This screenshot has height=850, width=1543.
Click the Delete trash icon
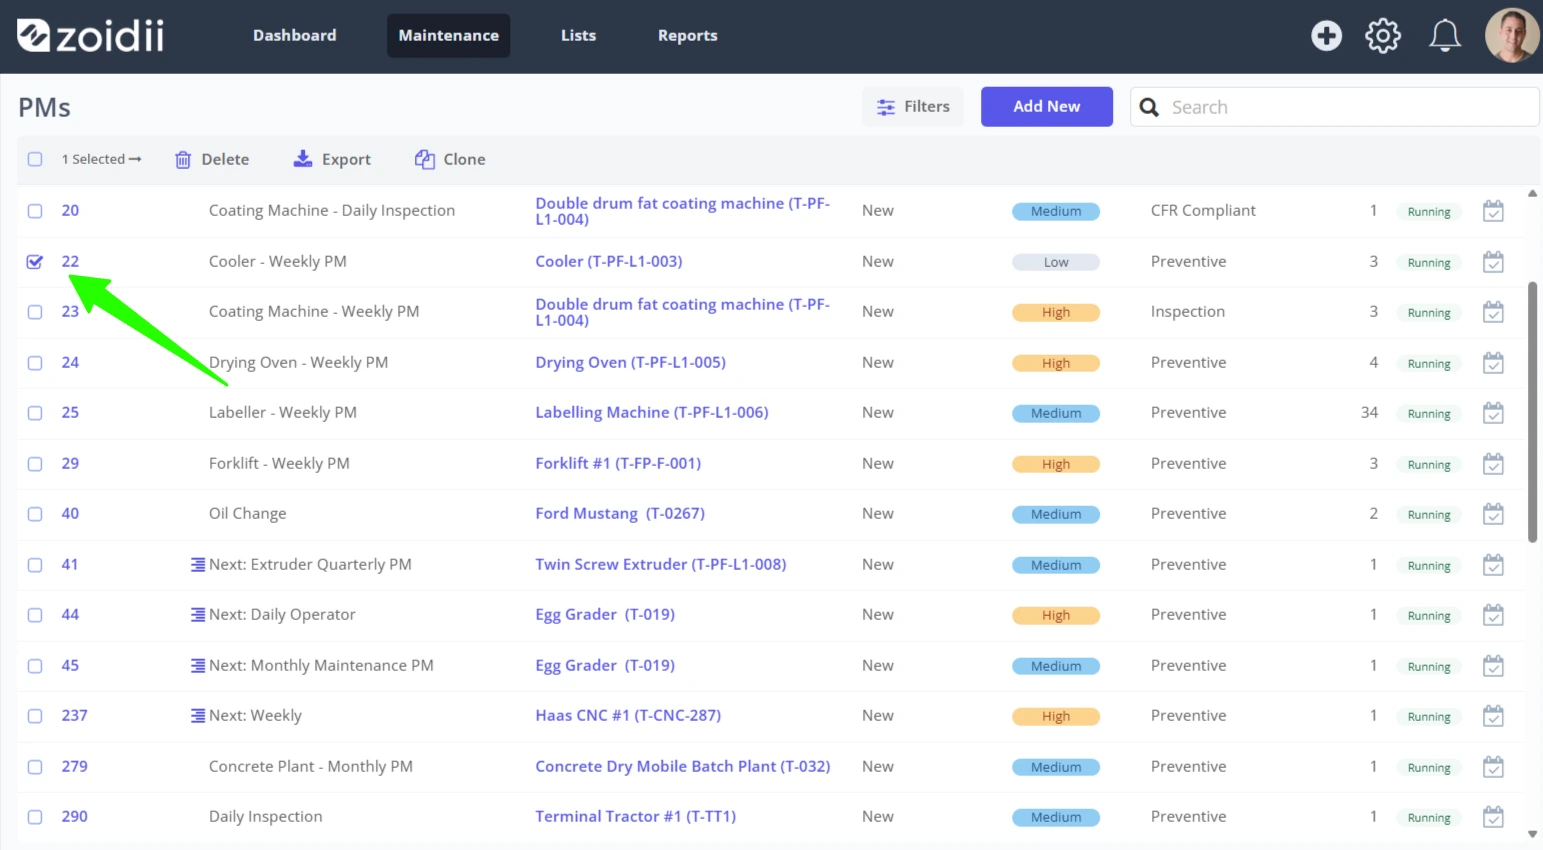(183, 160)
